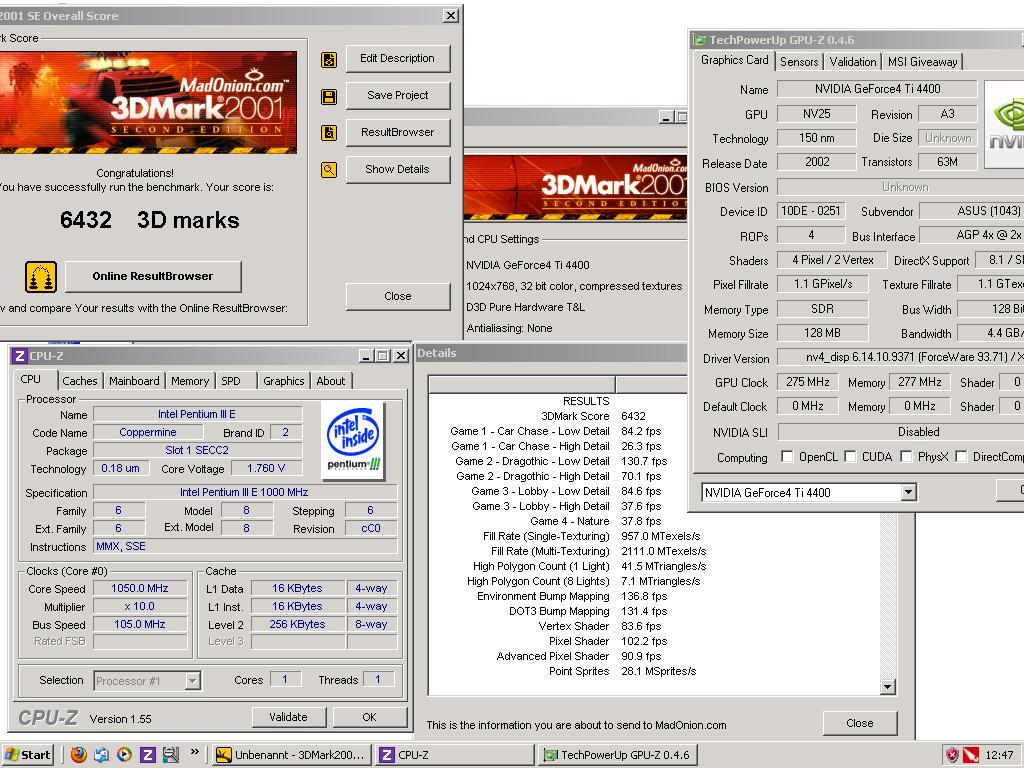Click the Show Details button
This screenshot has height=768, width=1024.
tap(398, 169)
